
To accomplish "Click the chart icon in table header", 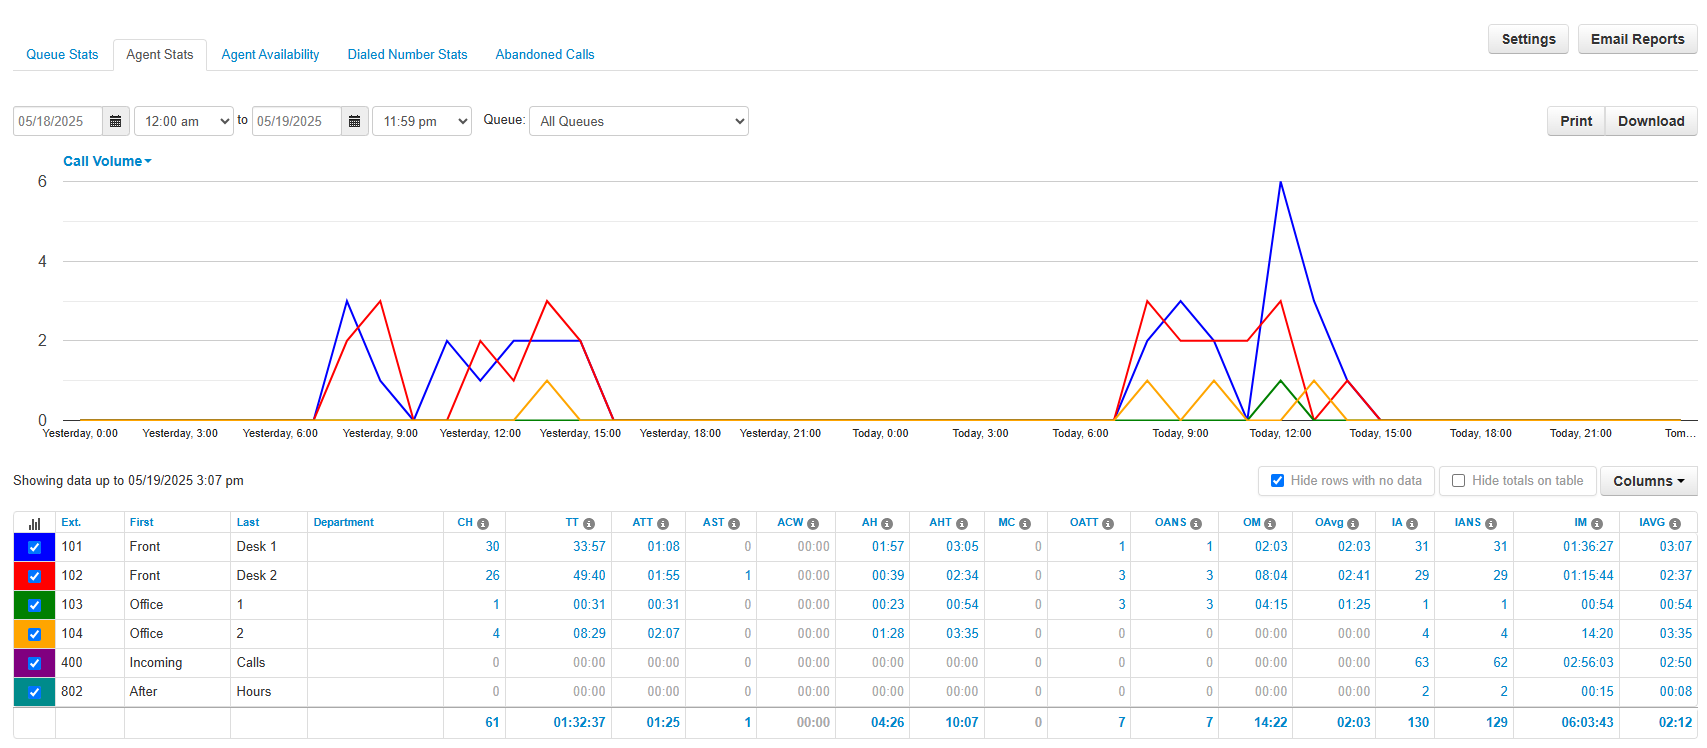I will pos(35,523).
